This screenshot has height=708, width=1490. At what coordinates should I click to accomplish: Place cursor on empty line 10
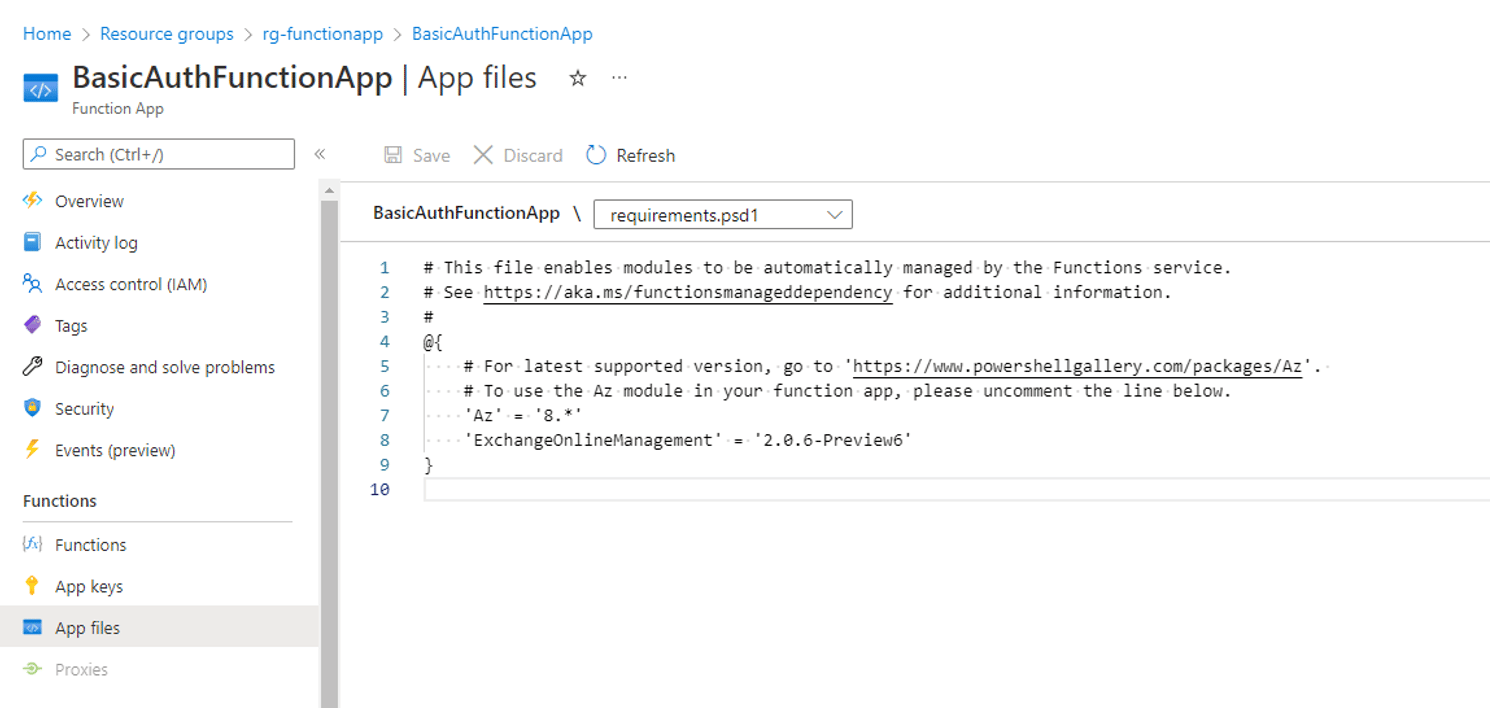[956, 489]
